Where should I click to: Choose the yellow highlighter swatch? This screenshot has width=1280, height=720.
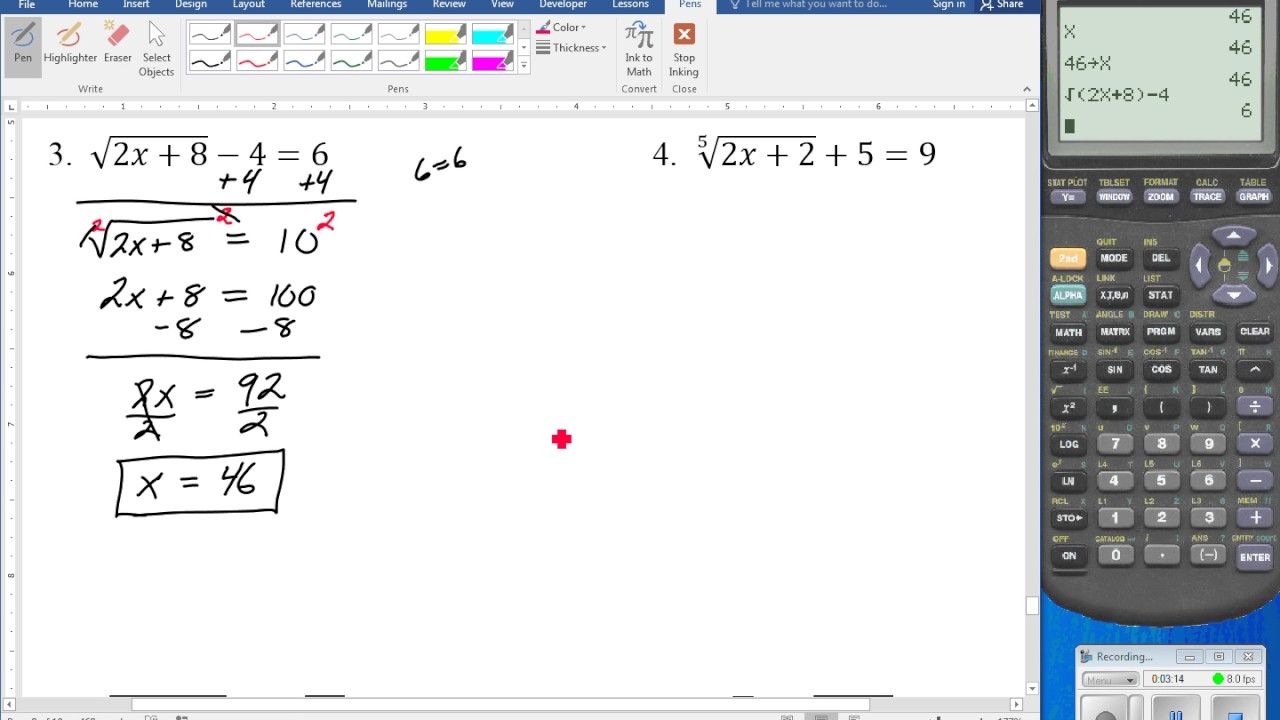pos(445,35)
